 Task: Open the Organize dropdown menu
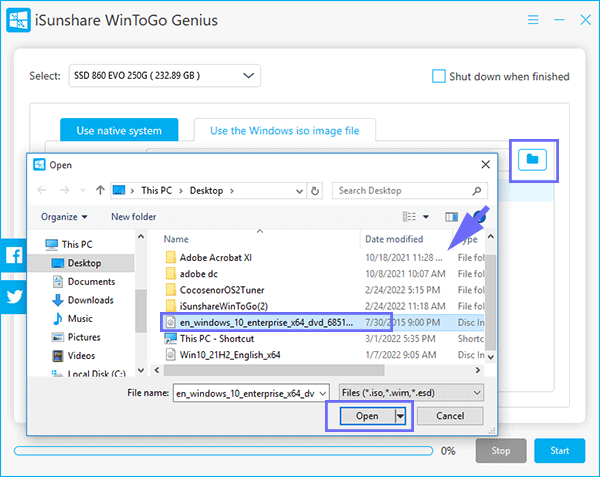click(x=64, y=217)
